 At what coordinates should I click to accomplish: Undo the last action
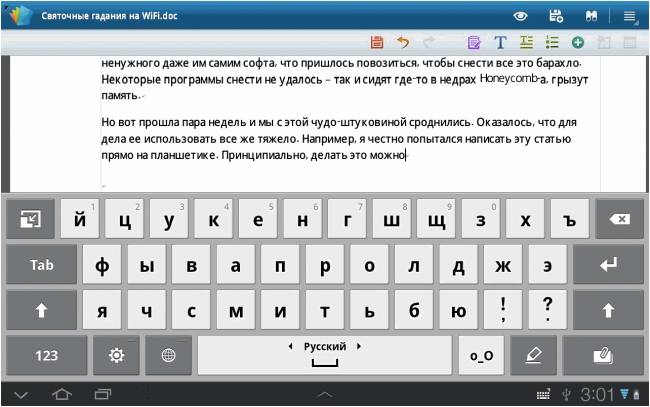coord(403,42)
